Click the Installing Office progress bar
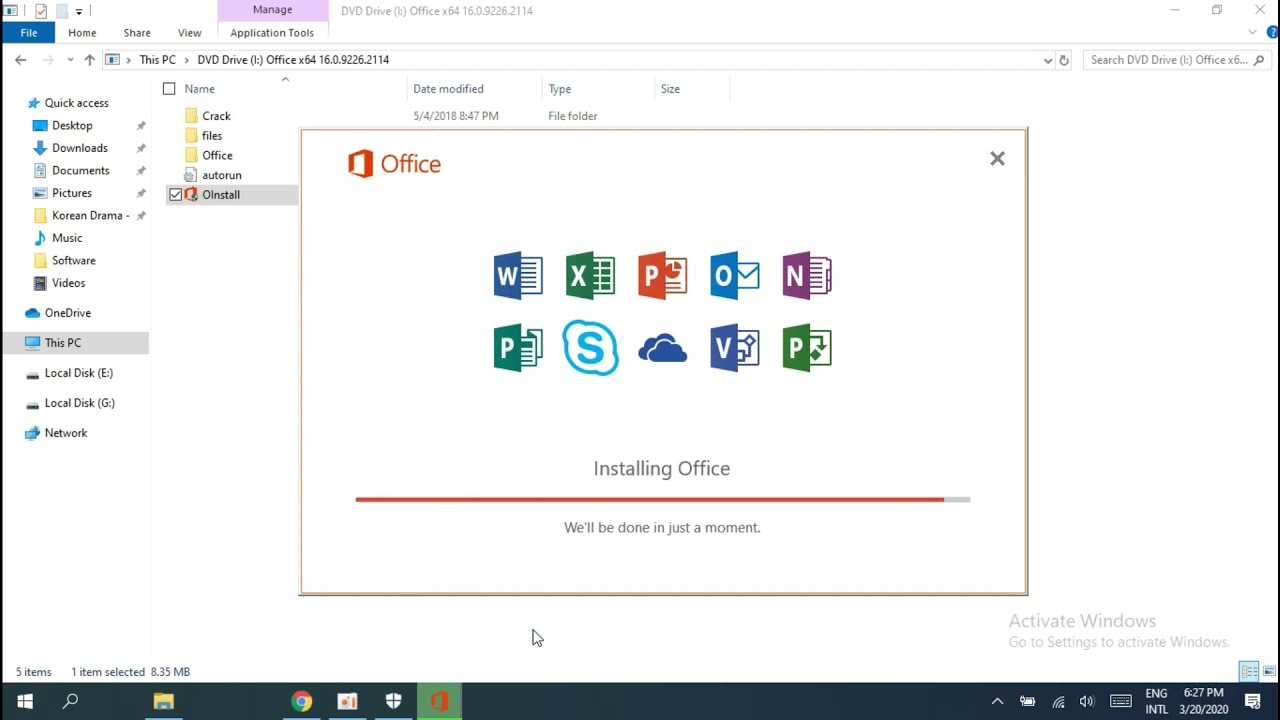 pyautogui.click(x=662, y=499)
